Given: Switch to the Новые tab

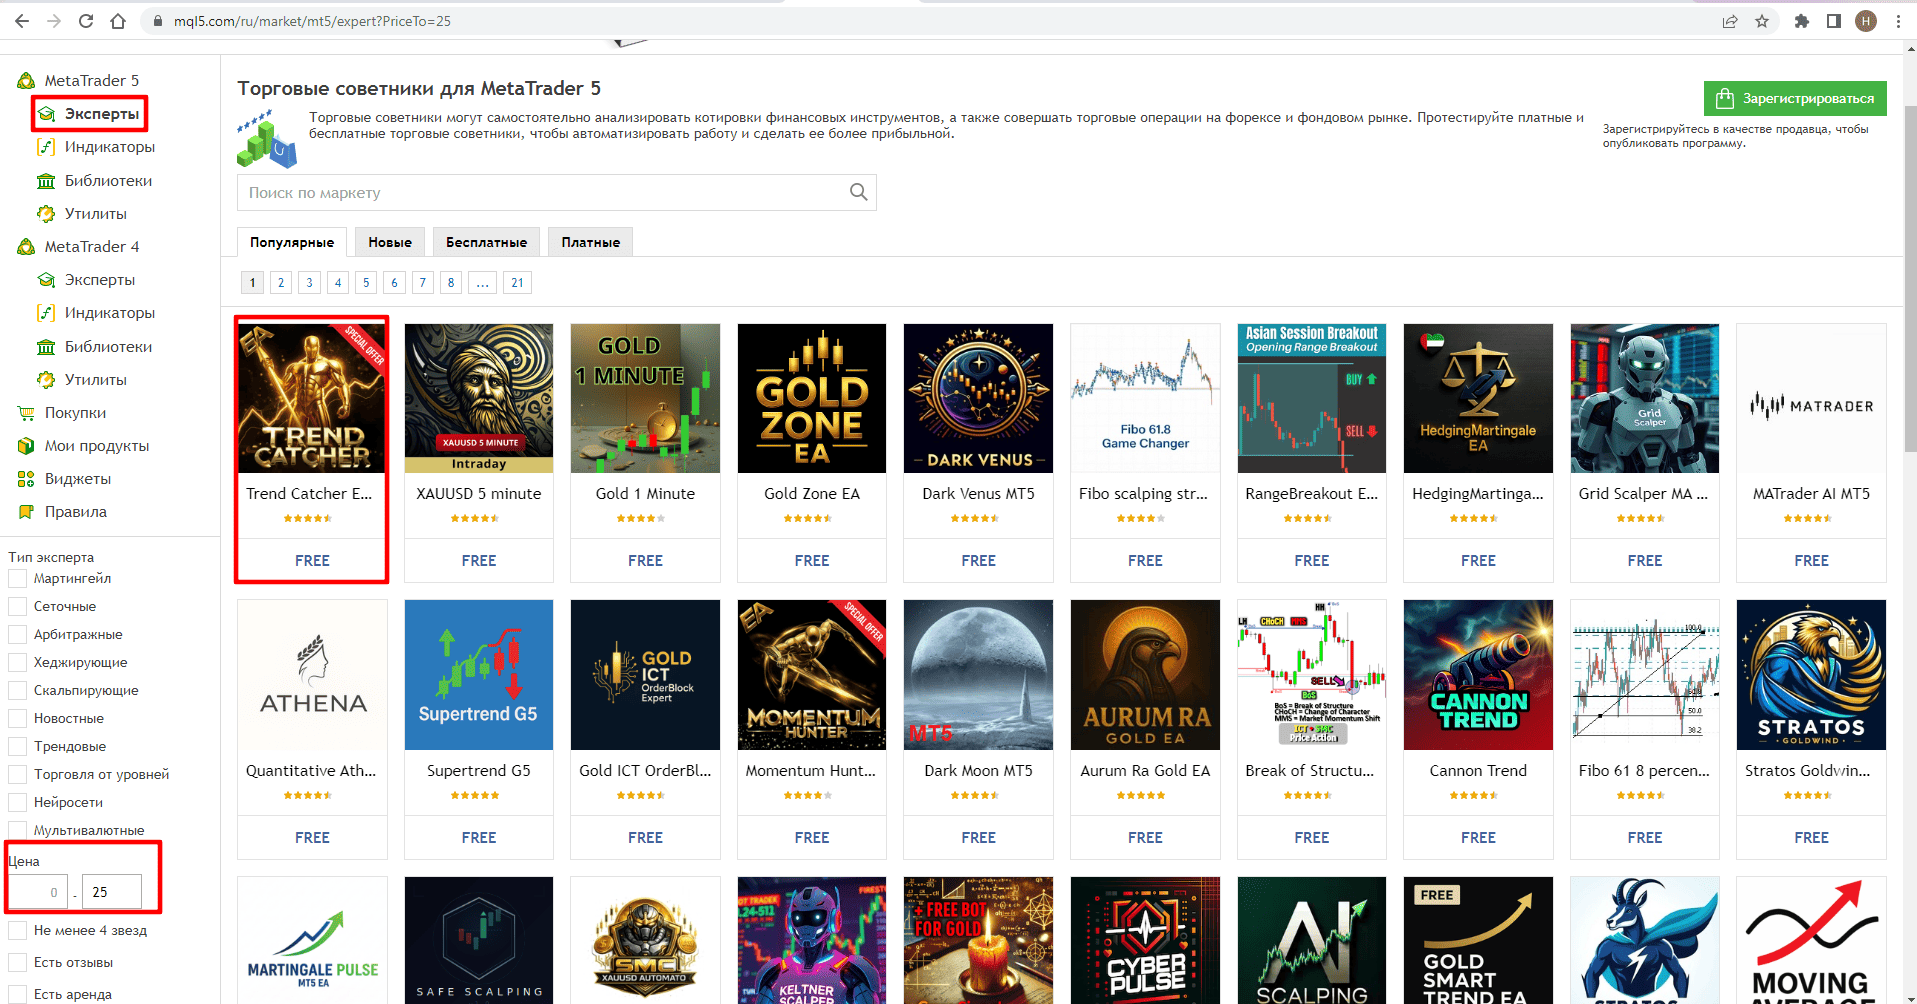Looking at the screenshot, I should coord(390,242).
